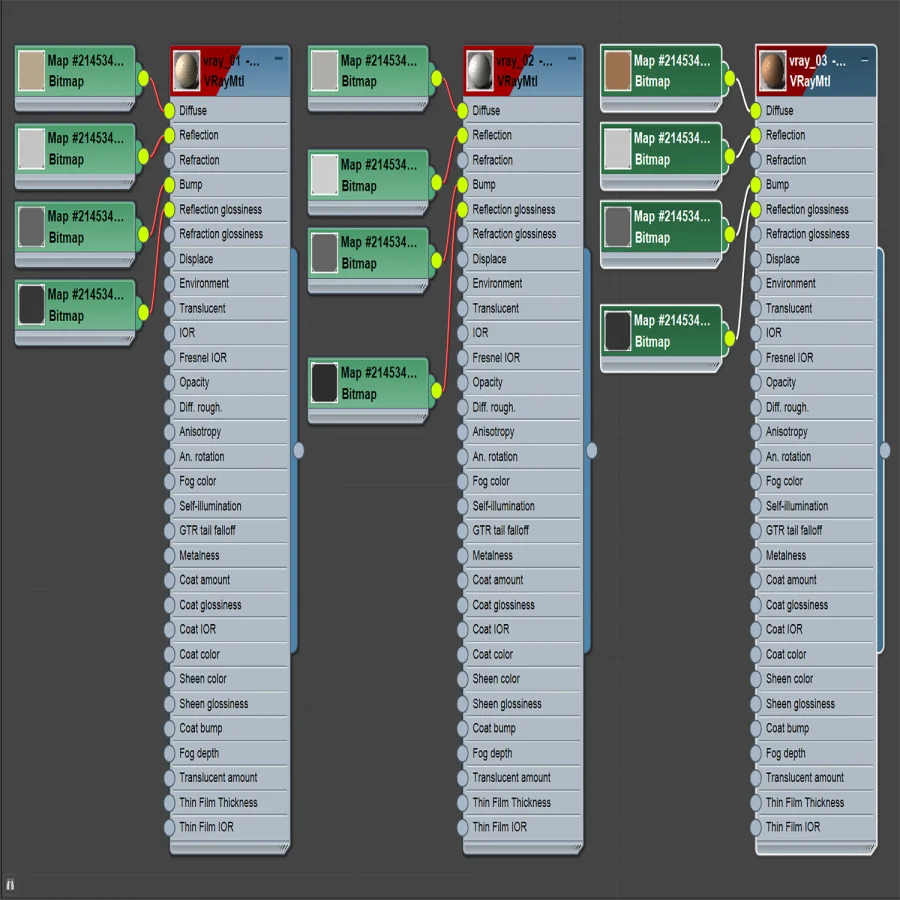Select the Self-illumination slot on vray_03
Screen dimensions: 900x900
[816, 506]
